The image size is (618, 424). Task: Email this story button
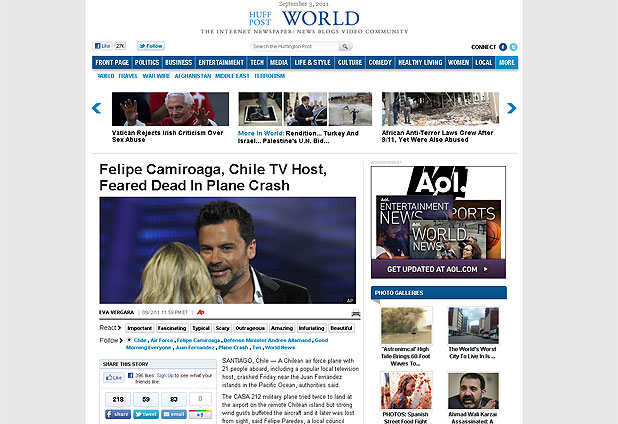click(x=174, y=414)
